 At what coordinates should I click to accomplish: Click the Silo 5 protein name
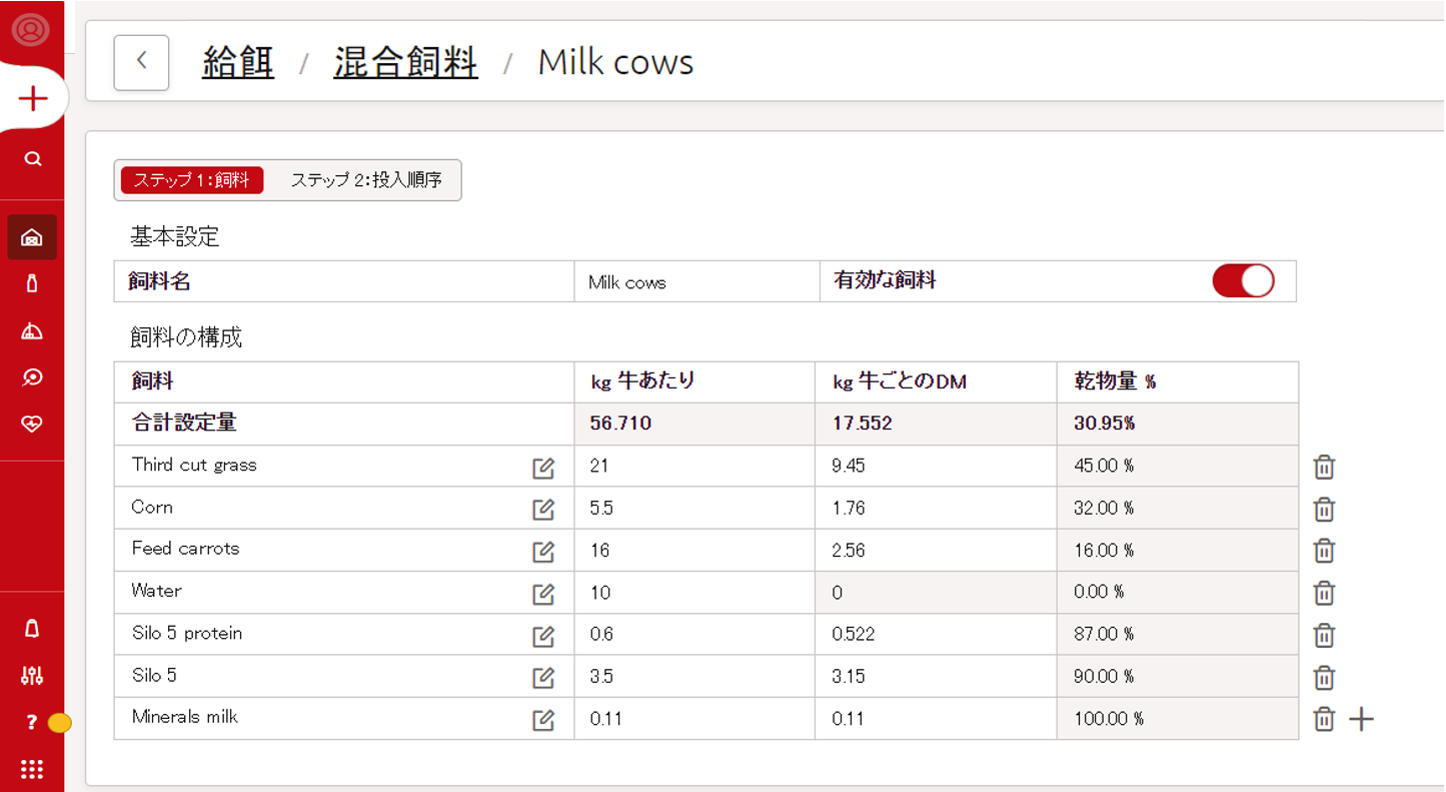pyautogui.click(x=187, y=633)
